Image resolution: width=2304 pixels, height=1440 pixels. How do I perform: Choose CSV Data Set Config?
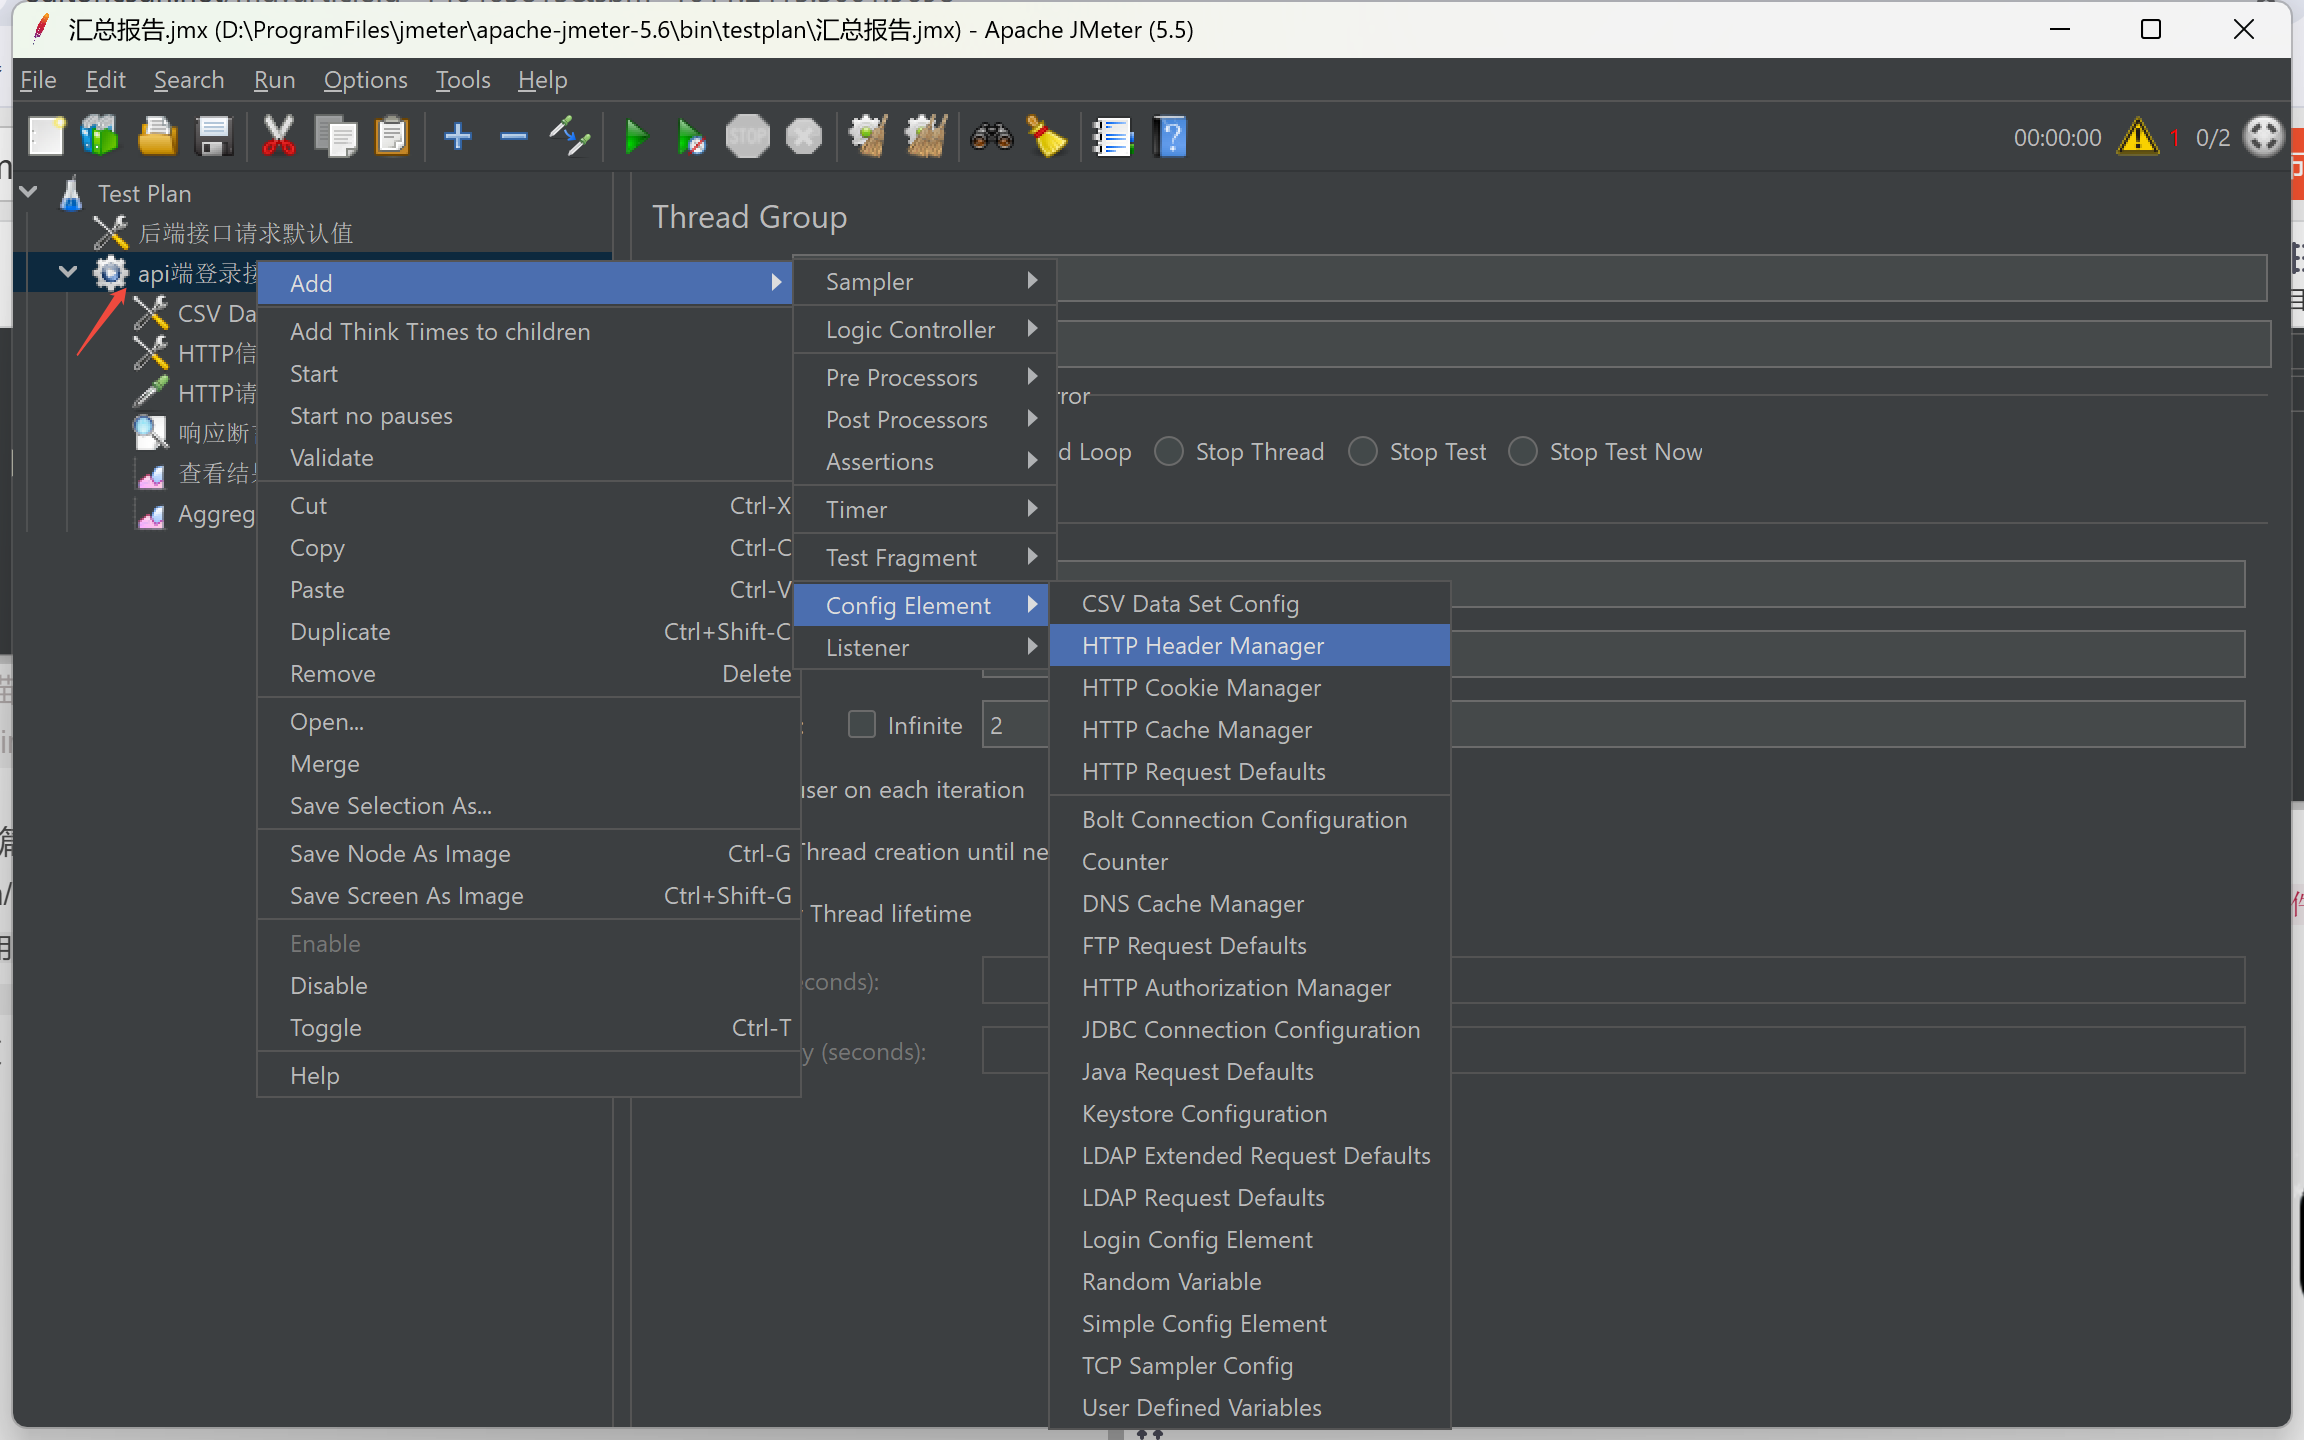(x=1250, y=604)
